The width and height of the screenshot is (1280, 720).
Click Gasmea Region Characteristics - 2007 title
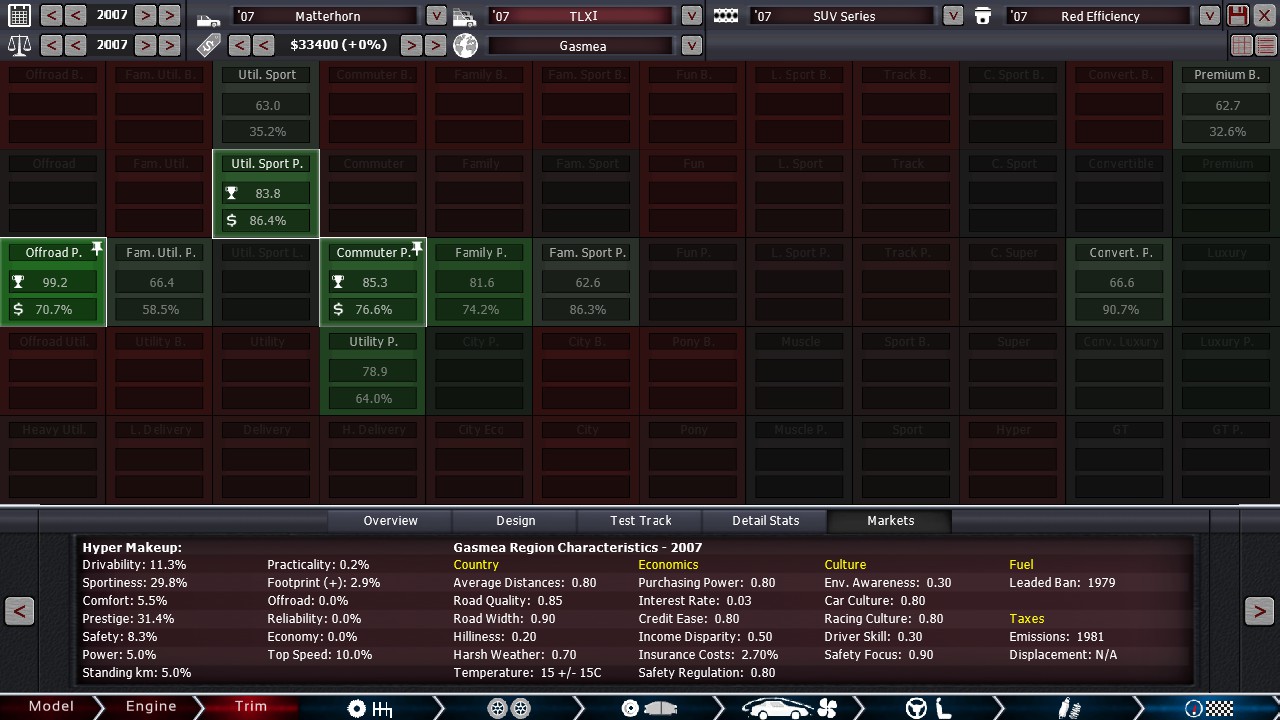[x=577, y=547]
